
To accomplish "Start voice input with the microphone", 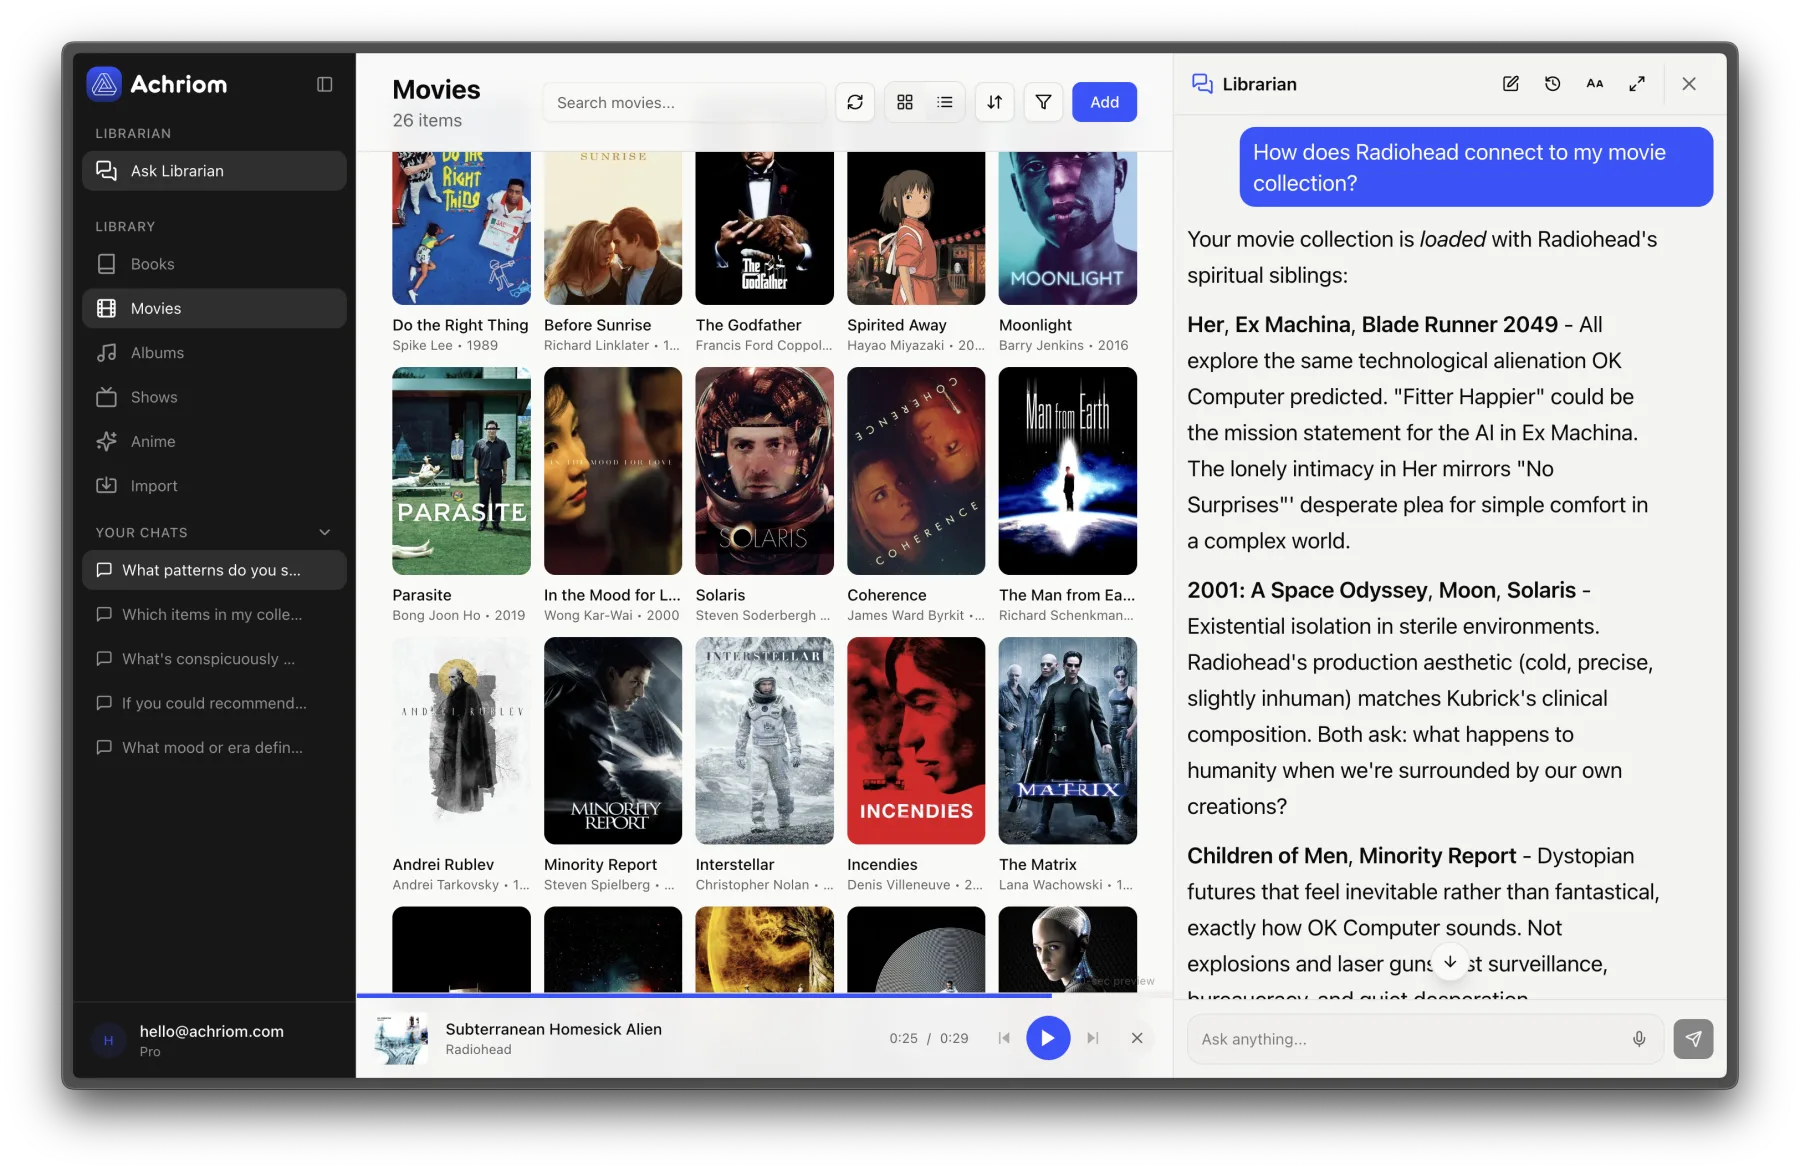I will coord(1639,1039).
